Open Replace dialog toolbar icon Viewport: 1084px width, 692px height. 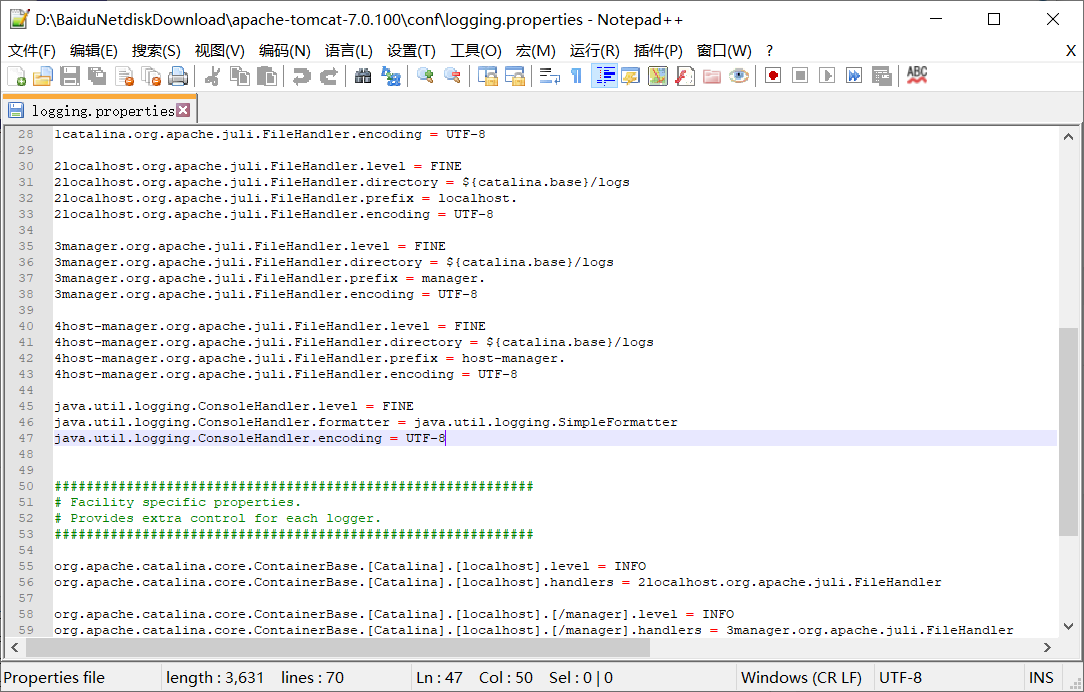(391, 76)
